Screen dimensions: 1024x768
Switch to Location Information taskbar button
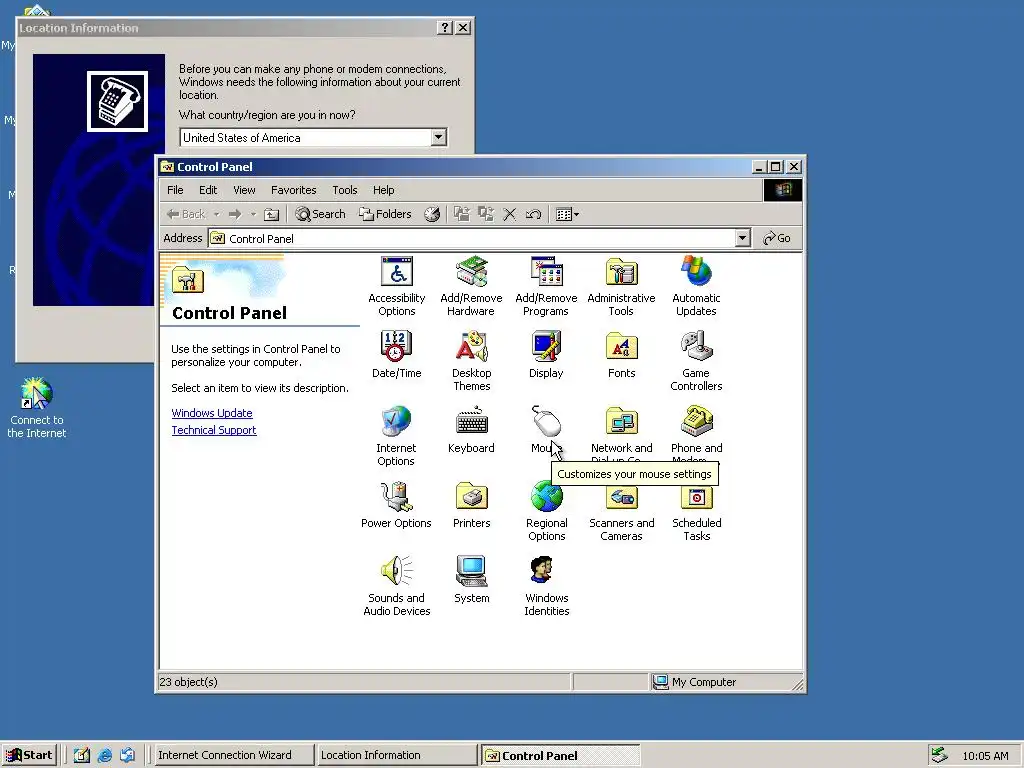tap(396, 755)
